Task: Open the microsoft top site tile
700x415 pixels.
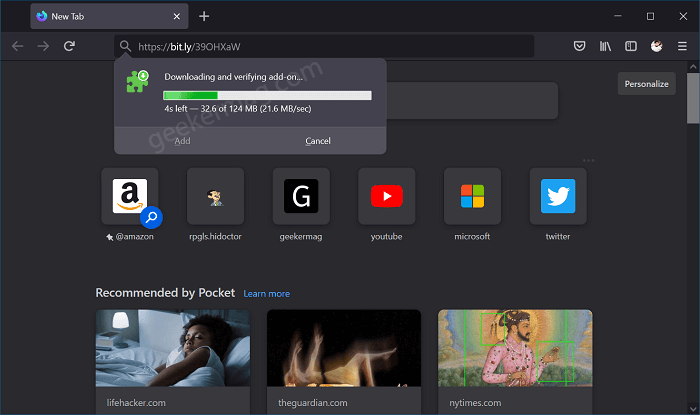Action: tap(472, 196)
